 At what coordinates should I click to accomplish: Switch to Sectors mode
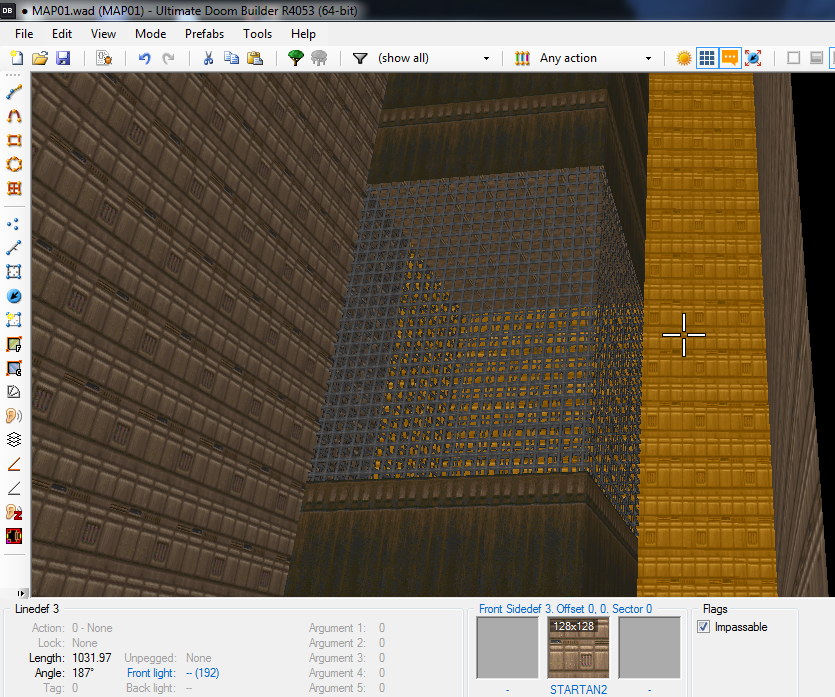click(x=14, y=272)
